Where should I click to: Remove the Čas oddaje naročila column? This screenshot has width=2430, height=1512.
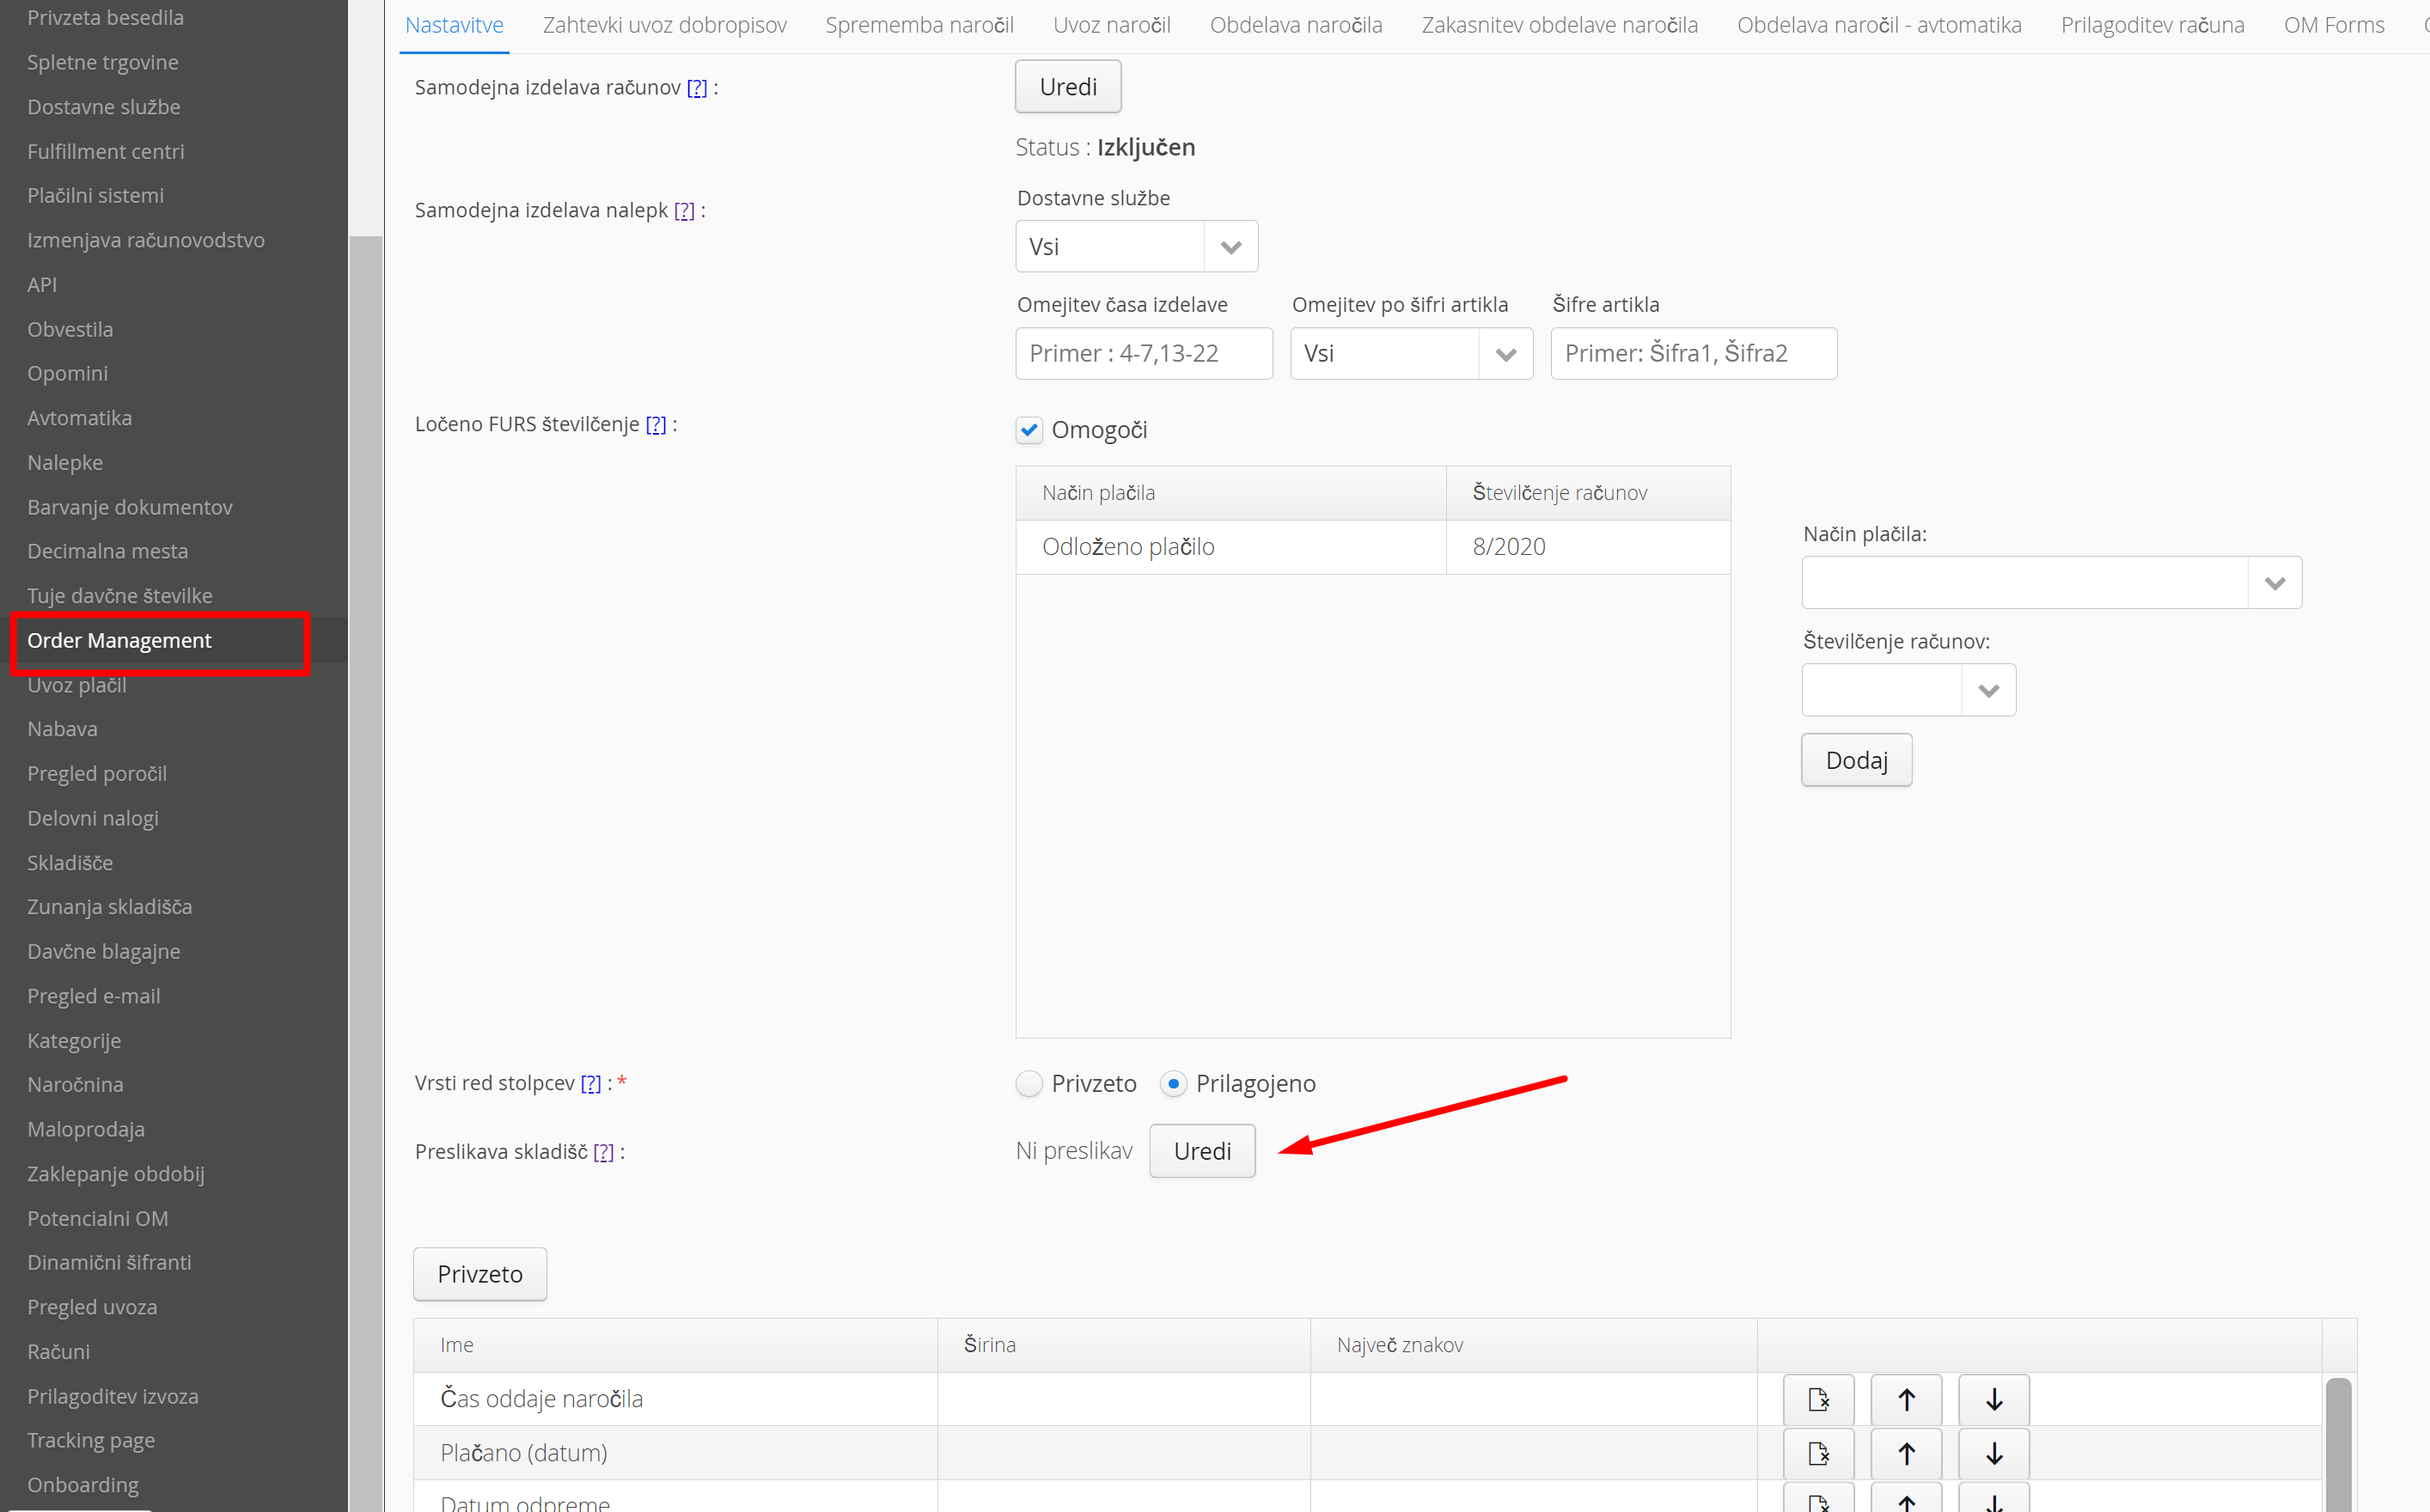[x=1818, y=1399]
